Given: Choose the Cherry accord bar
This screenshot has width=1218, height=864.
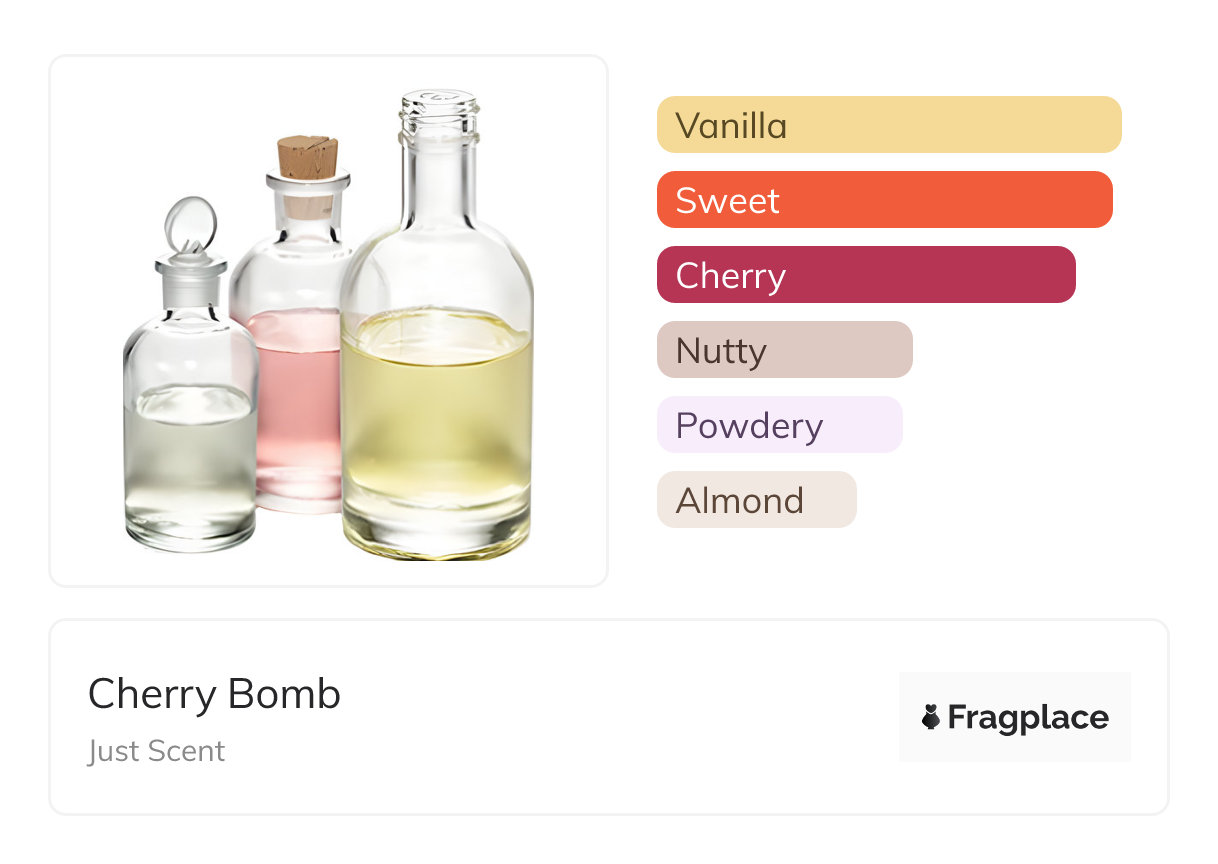Looking at the screenshot, I should [x=865, y=275].
